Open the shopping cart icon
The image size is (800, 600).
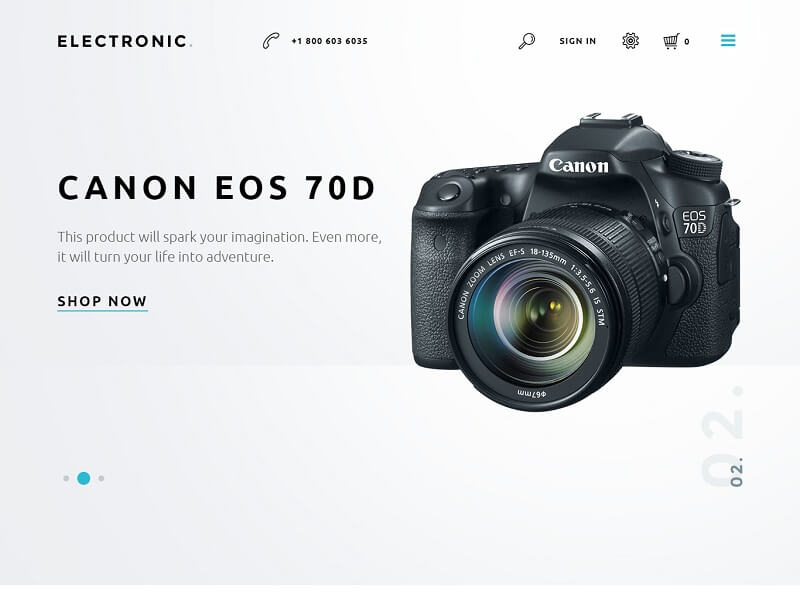pos(671,41)
